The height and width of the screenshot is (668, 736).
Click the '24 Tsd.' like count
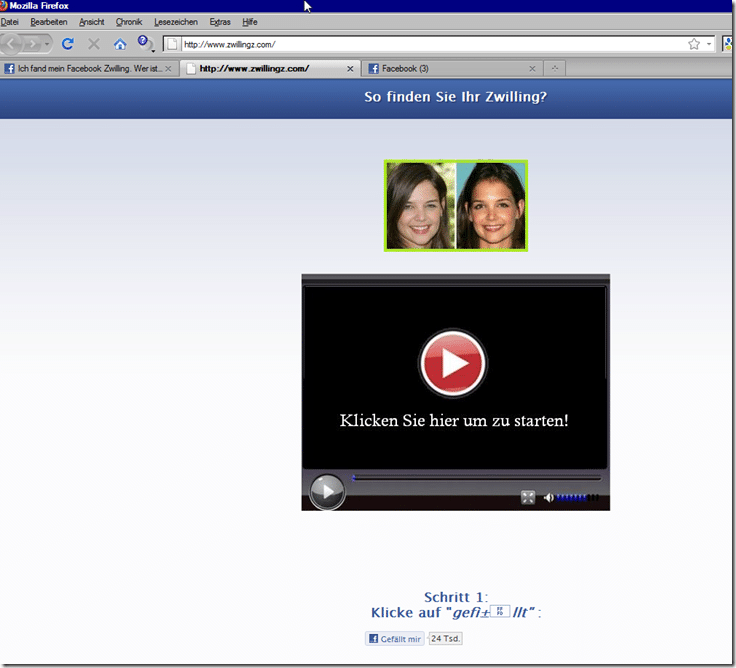click(445, 638)
